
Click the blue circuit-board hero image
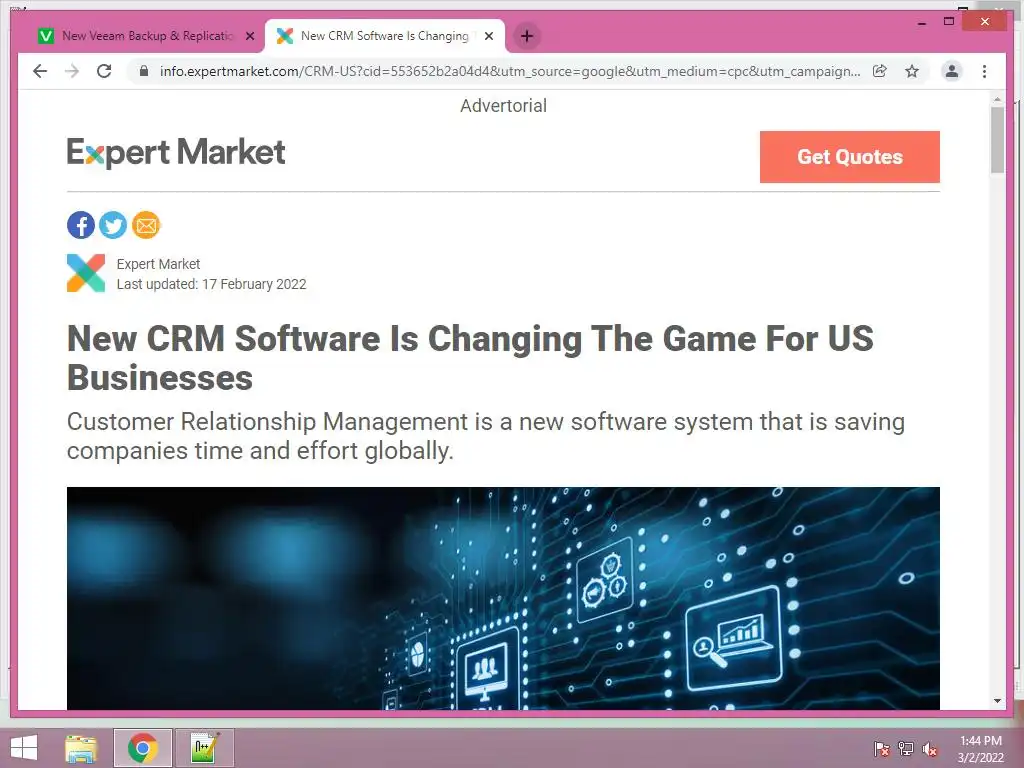coord(503,598)
